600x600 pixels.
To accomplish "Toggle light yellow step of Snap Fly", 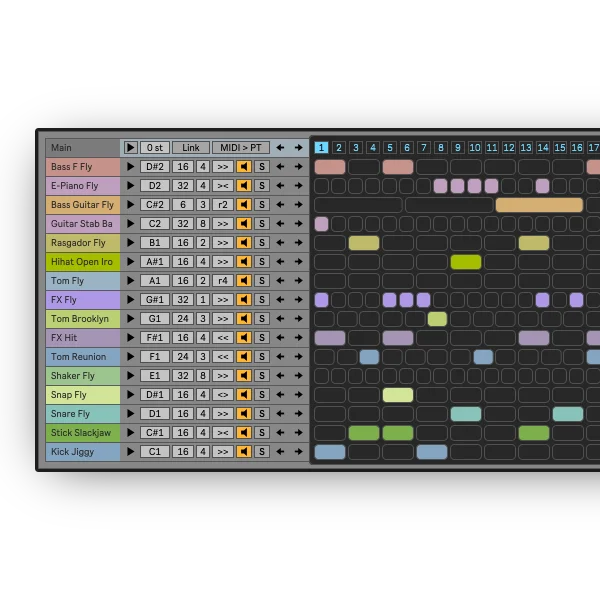I will pos(398,395).
